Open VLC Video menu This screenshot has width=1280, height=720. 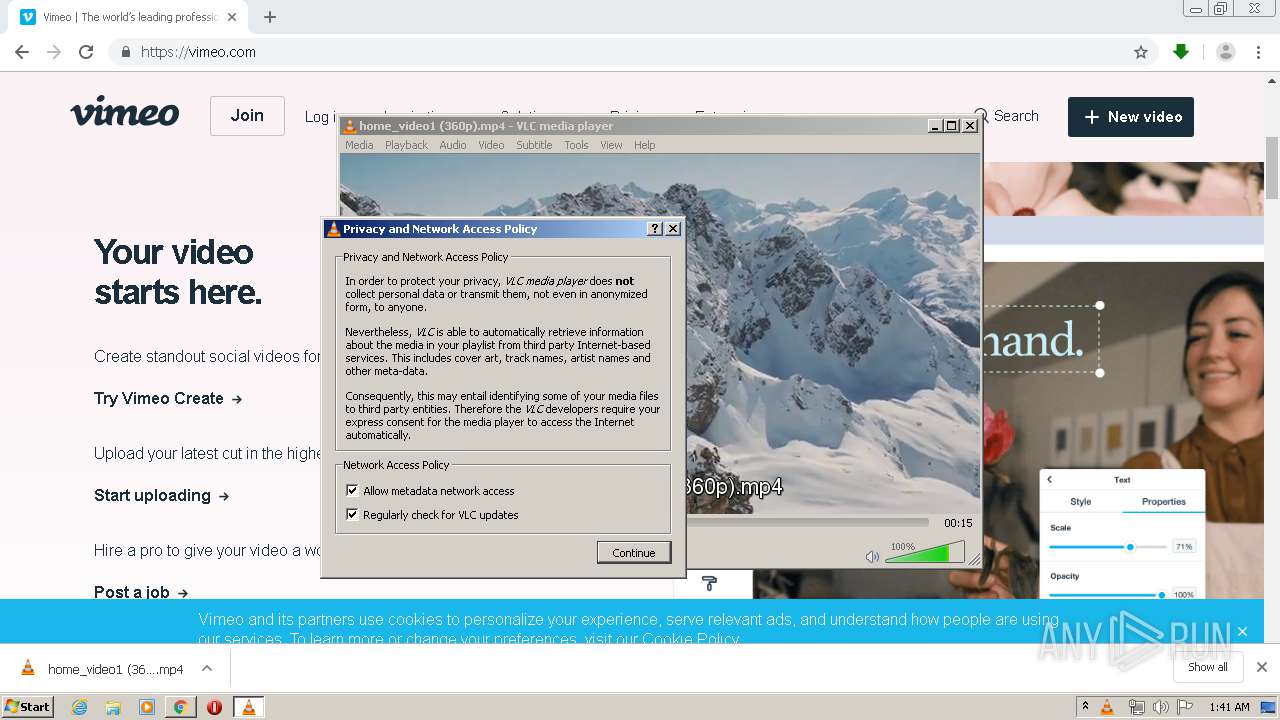point(491,145)
